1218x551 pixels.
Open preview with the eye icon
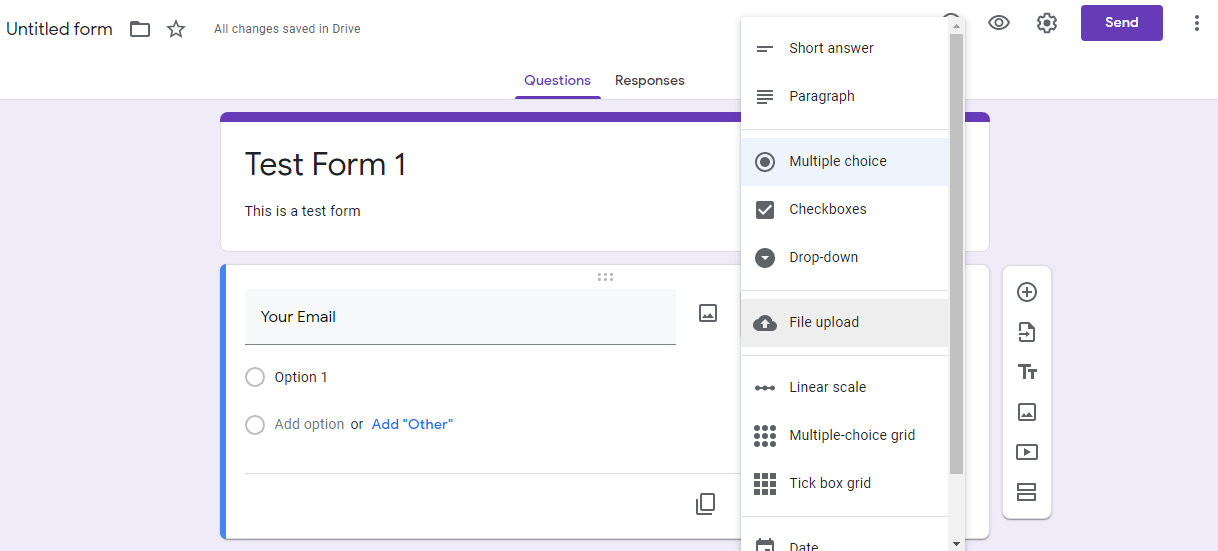click(x=998, y=23)
